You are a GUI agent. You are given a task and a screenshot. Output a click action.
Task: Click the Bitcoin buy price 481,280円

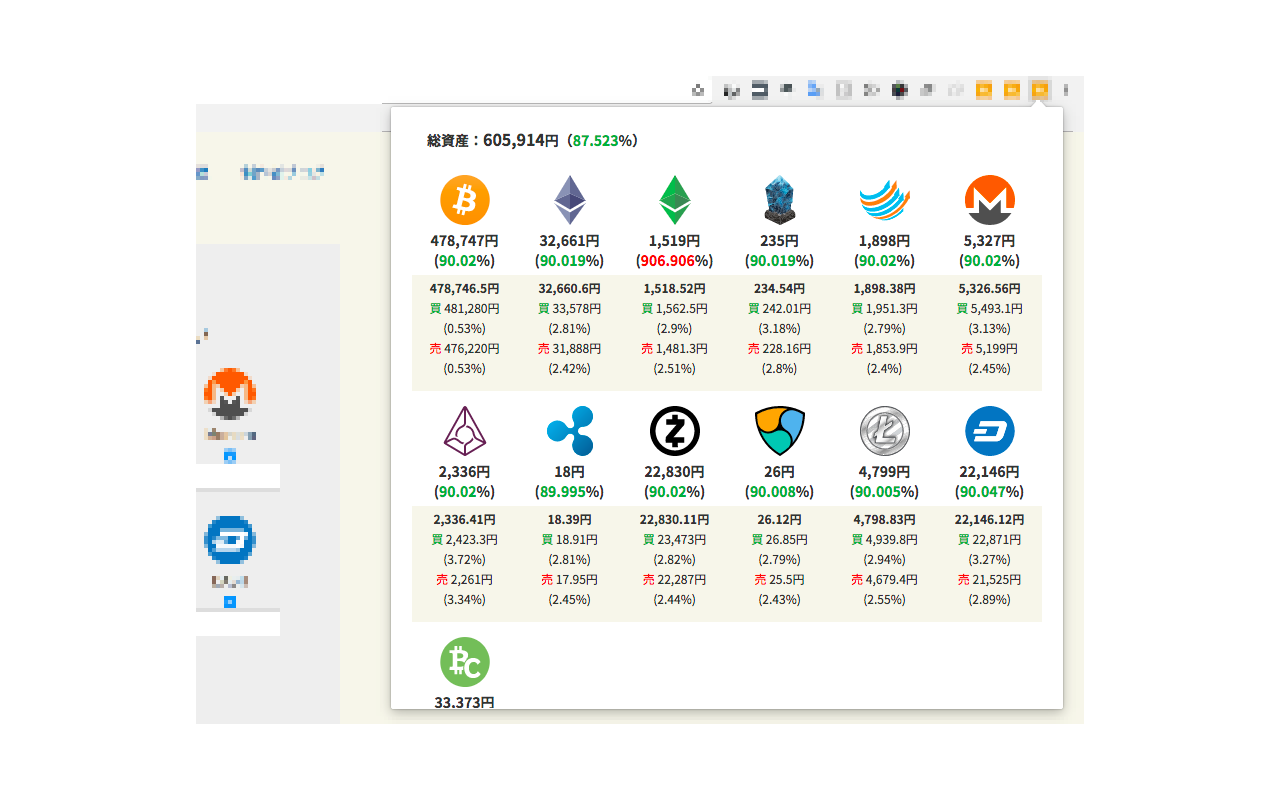tap(471, 309)
